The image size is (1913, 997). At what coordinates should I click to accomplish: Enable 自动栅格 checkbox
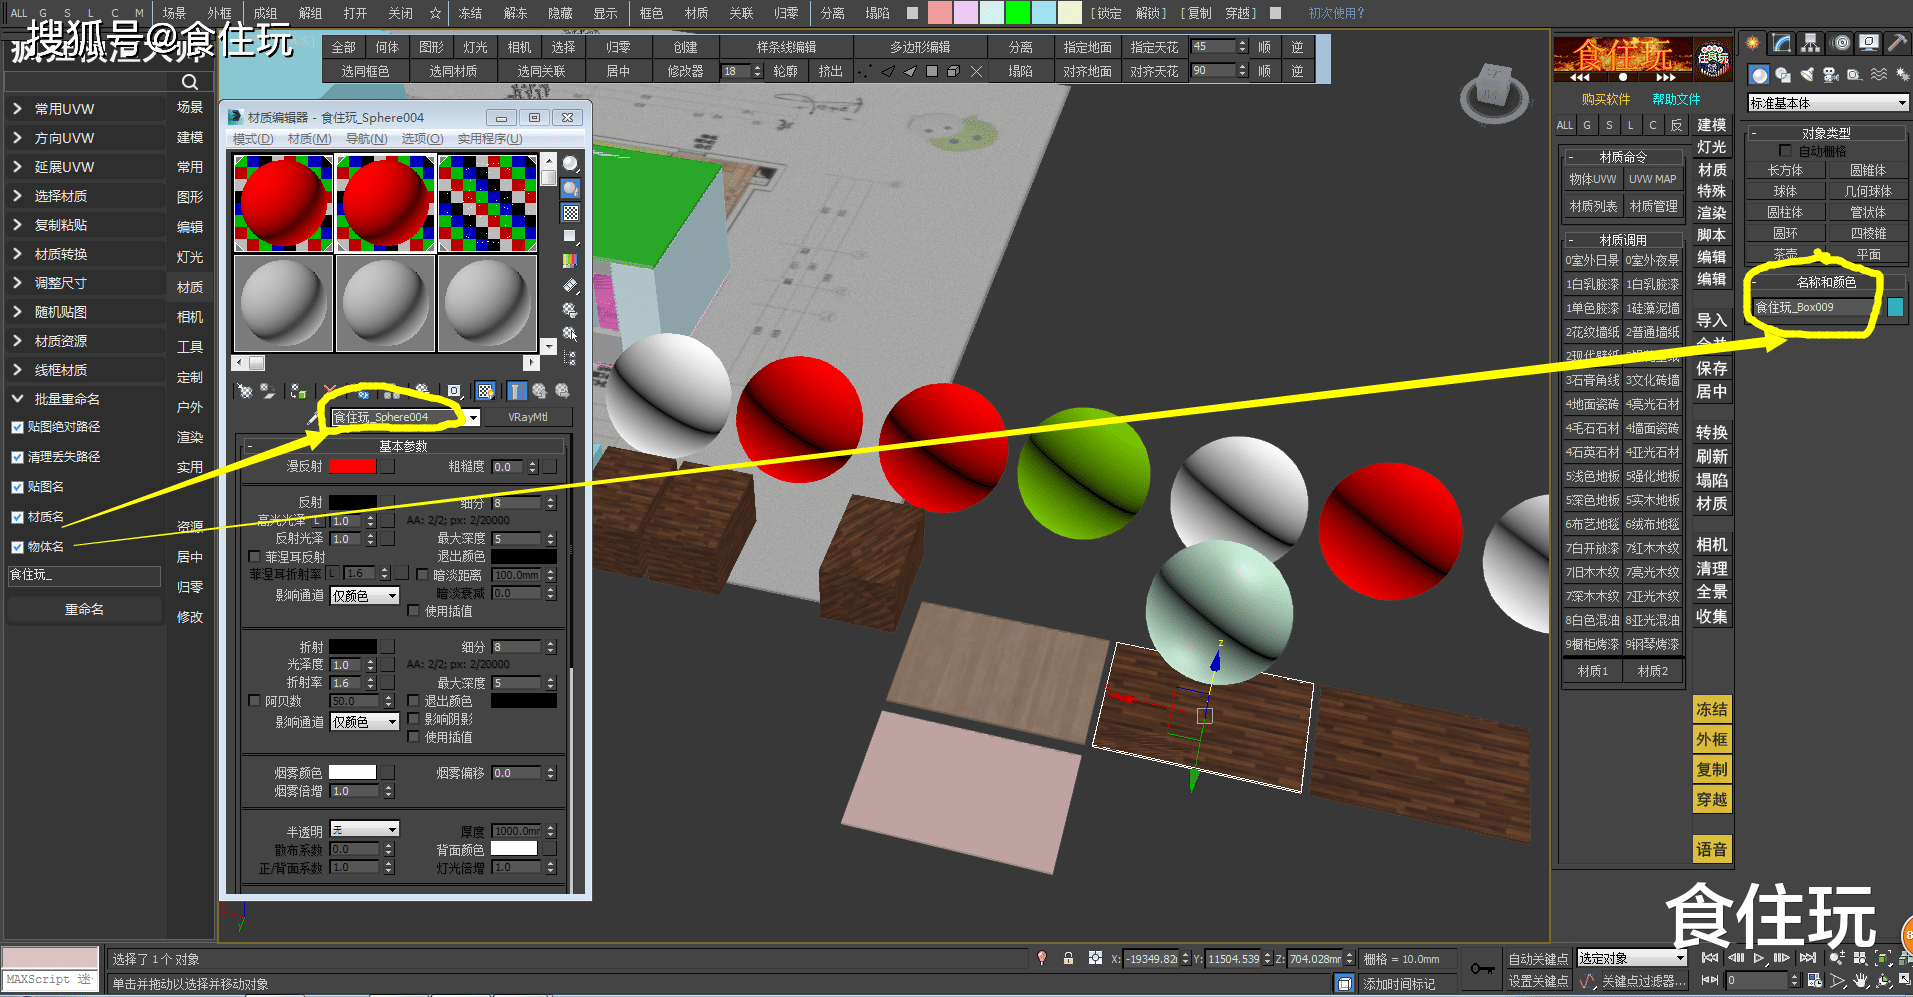pos(1785,151)
